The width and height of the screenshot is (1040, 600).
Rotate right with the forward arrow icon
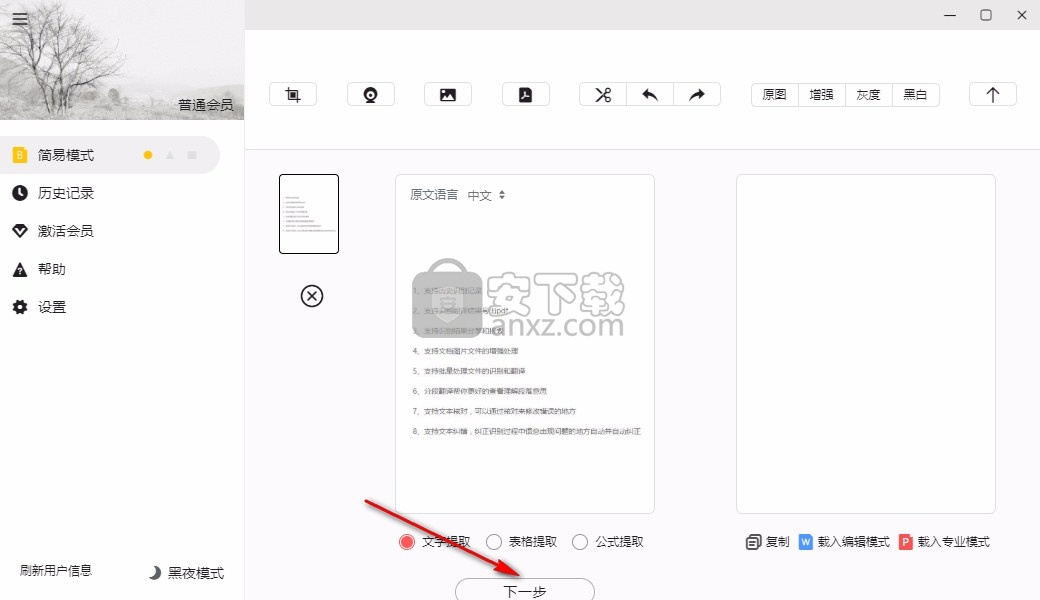pyautogui.click(x=697, y=94)
